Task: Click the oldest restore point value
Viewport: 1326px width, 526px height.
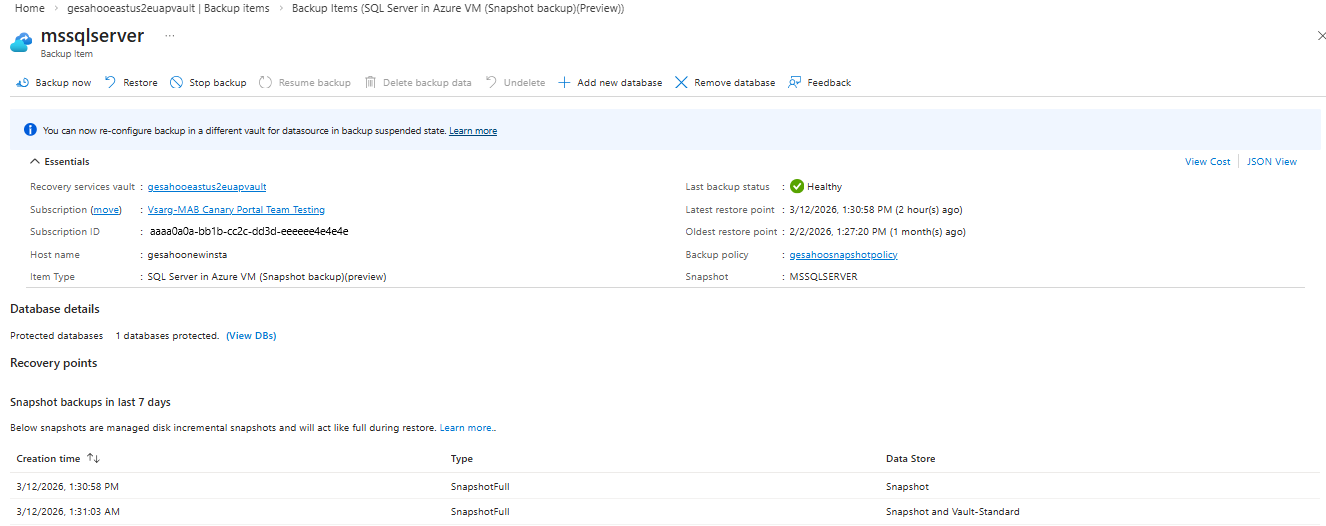Action: [878, 232]
